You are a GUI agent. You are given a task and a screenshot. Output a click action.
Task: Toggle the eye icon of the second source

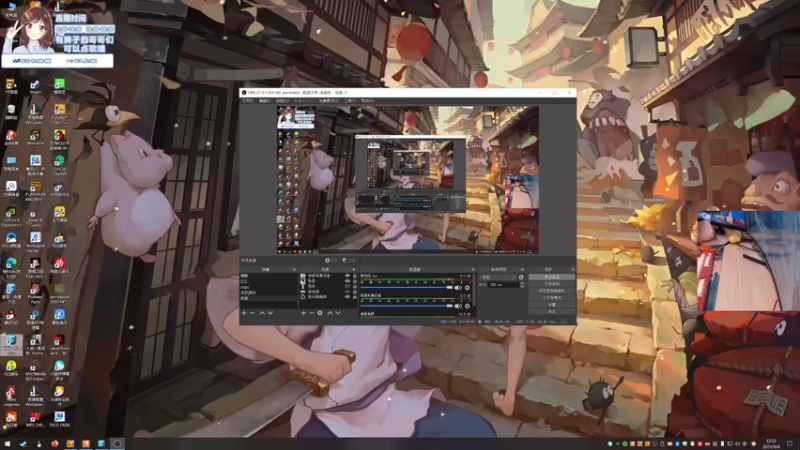[347, 281]
